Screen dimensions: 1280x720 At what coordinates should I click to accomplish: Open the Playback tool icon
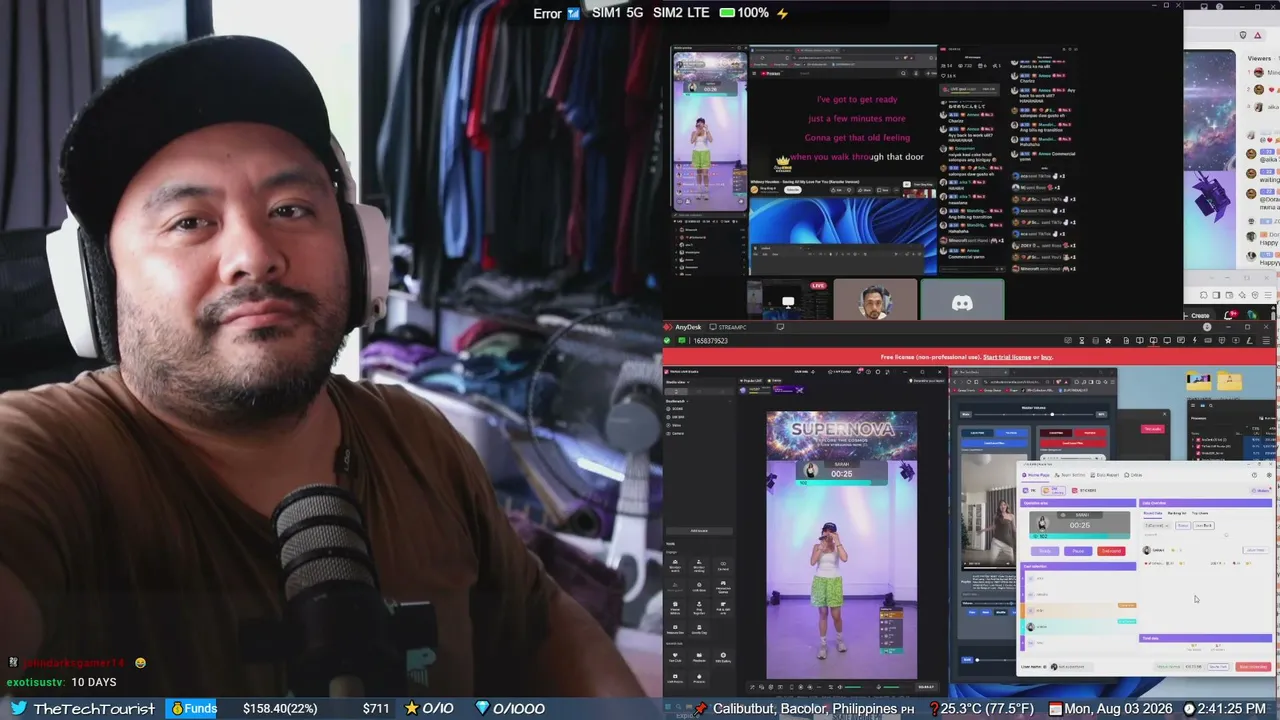pyautogui.click(x=699, y=659)
